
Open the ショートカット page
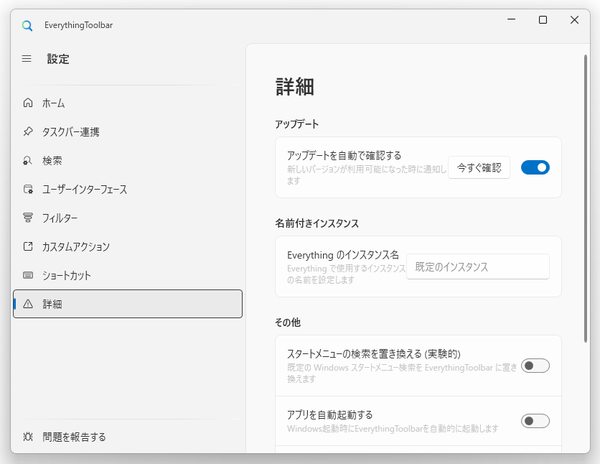128,275
